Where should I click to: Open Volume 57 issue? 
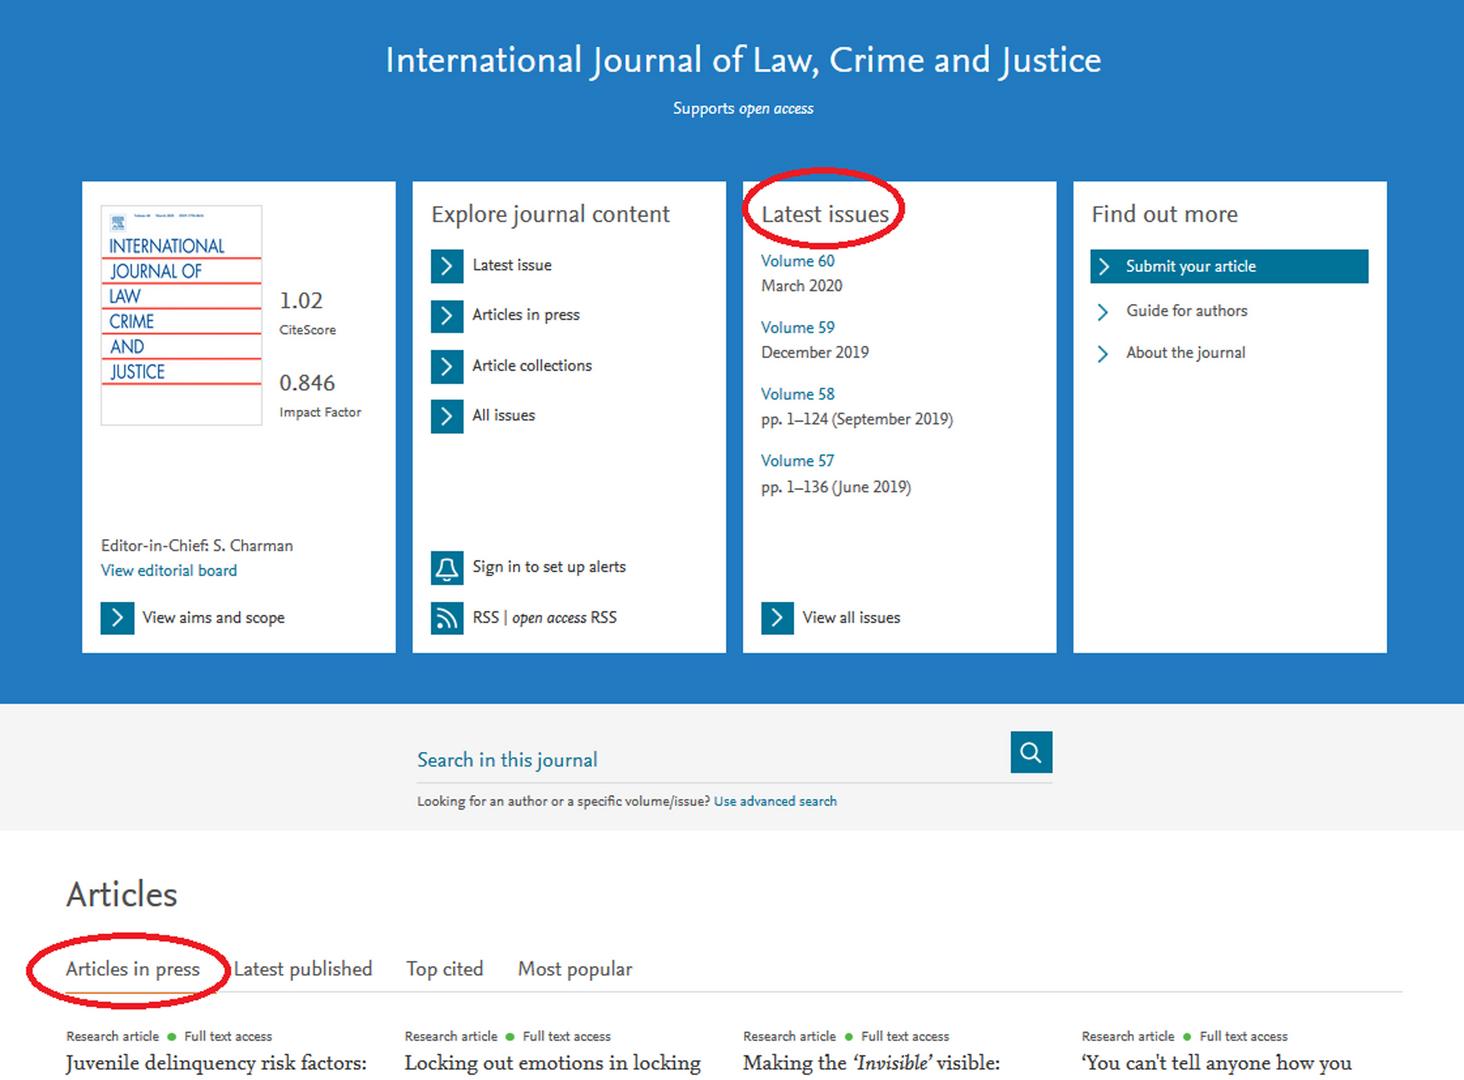798,461
